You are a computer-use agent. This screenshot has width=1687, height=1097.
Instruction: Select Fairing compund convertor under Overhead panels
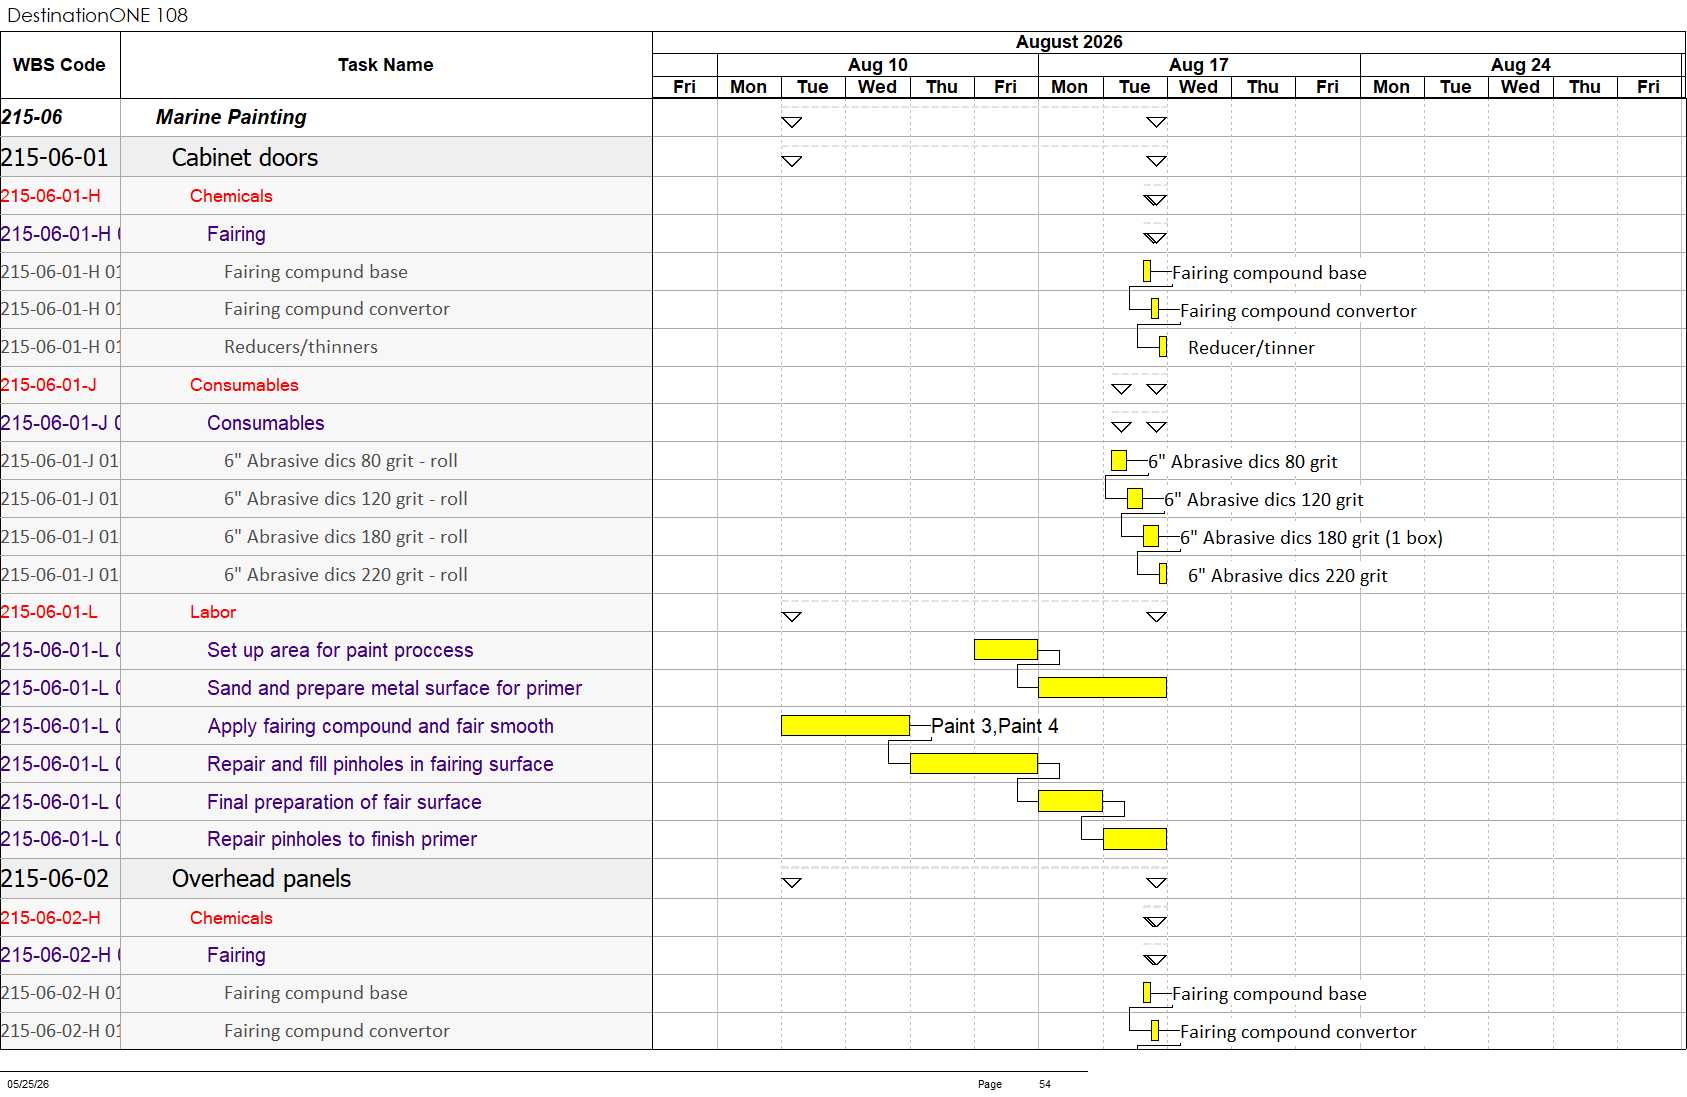pyautogui.click(x=337, y=1031)
